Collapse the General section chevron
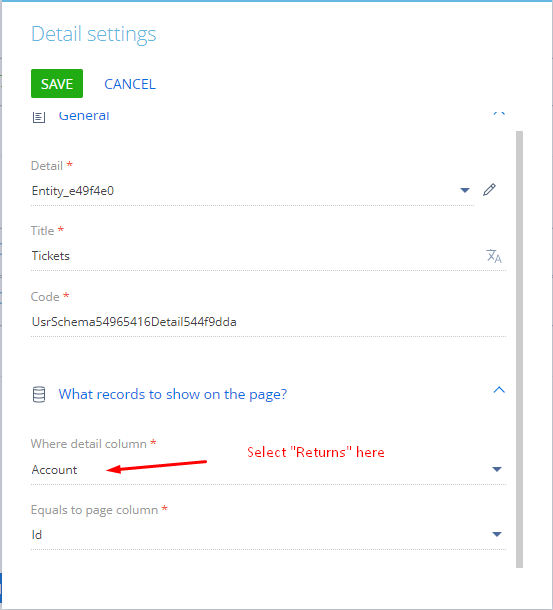The image size is (553, 610). pos(499,114)
